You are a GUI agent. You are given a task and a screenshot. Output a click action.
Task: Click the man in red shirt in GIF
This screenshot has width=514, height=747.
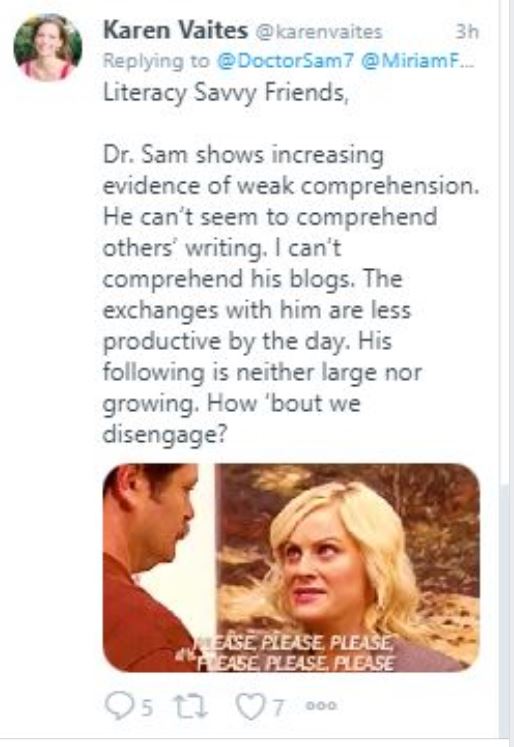click(x=150, y=567)
